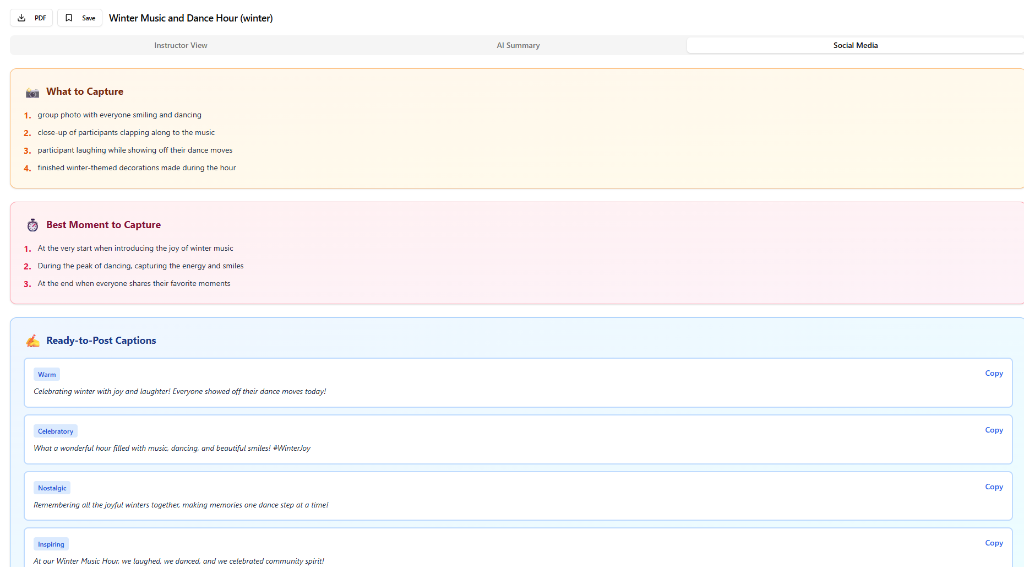This screenshot has height=567, width=1024.
Task: Click the Celebratory tone tag
Action: click(56, 431)
